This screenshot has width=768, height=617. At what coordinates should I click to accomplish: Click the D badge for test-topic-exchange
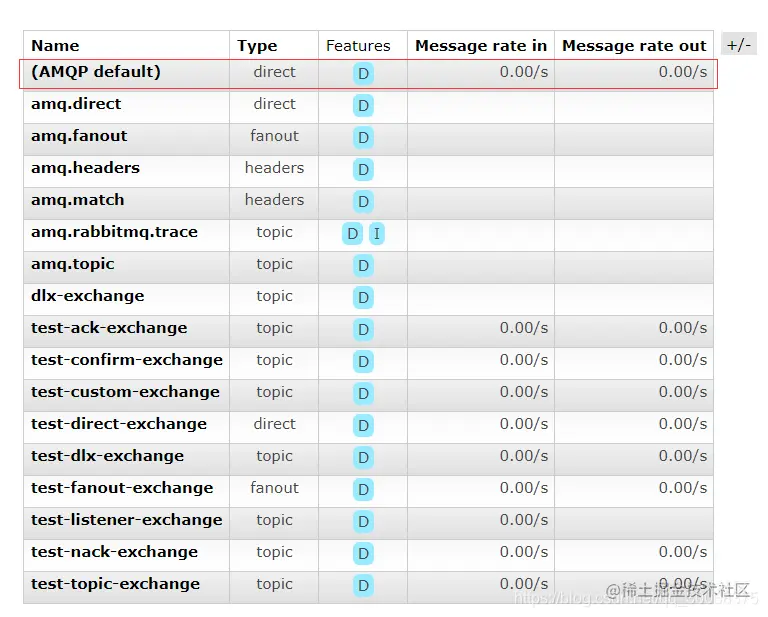pyautogui.click(x=363, y=586)
